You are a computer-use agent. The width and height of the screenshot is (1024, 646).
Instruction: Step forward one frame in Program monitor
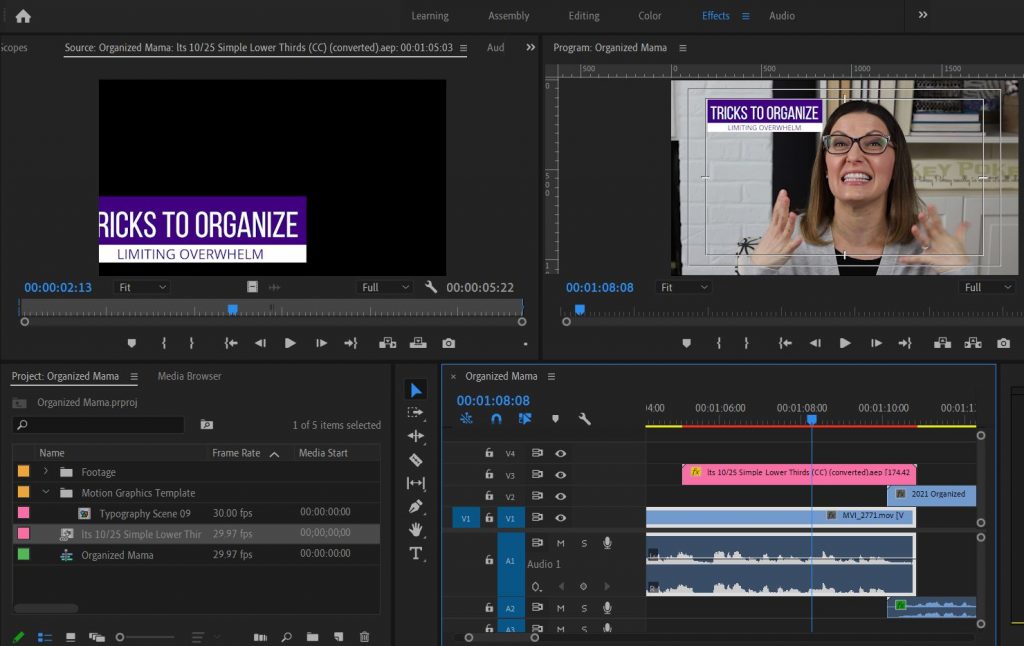(x=876, y=343)
